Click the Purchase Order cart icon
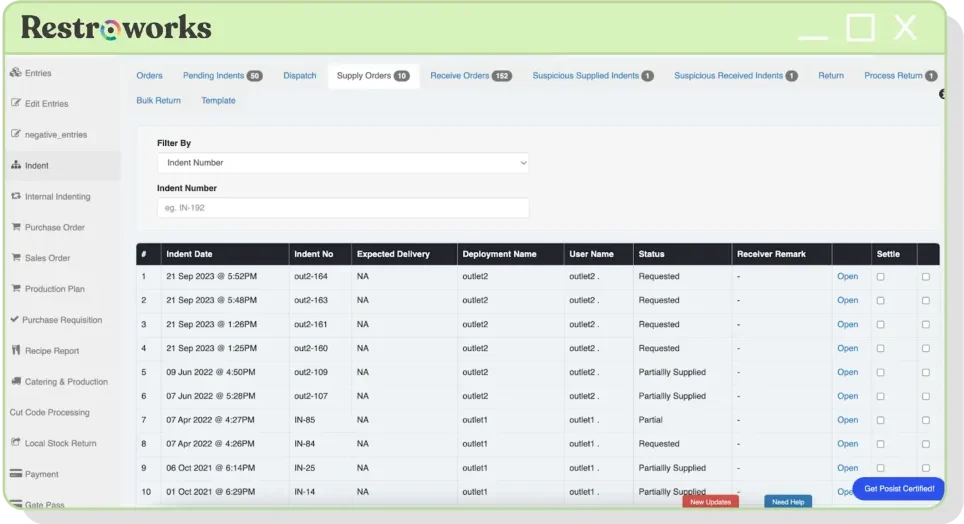 16,226
